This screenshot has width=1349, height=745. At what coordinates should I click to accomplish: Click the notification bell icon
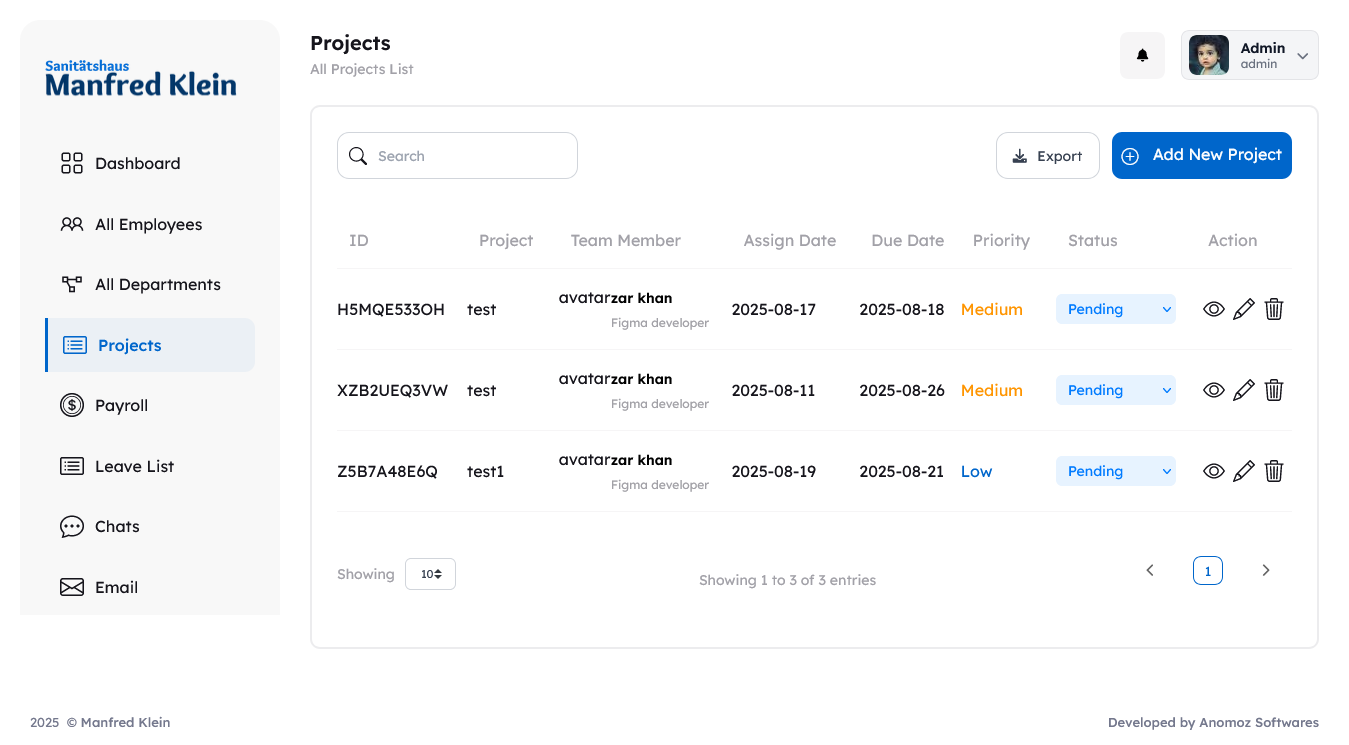[1142, 56]
